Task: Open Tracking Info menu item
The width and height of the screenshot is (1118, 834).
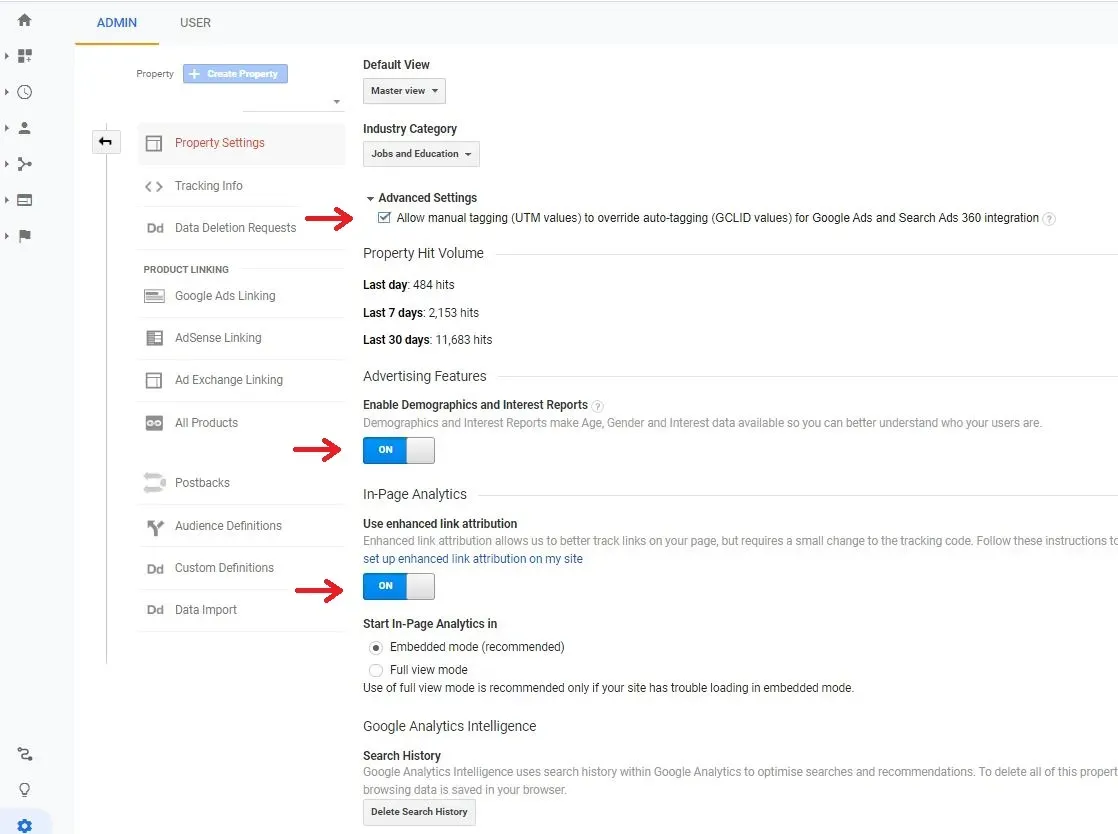Action: (x=241, y=186)
